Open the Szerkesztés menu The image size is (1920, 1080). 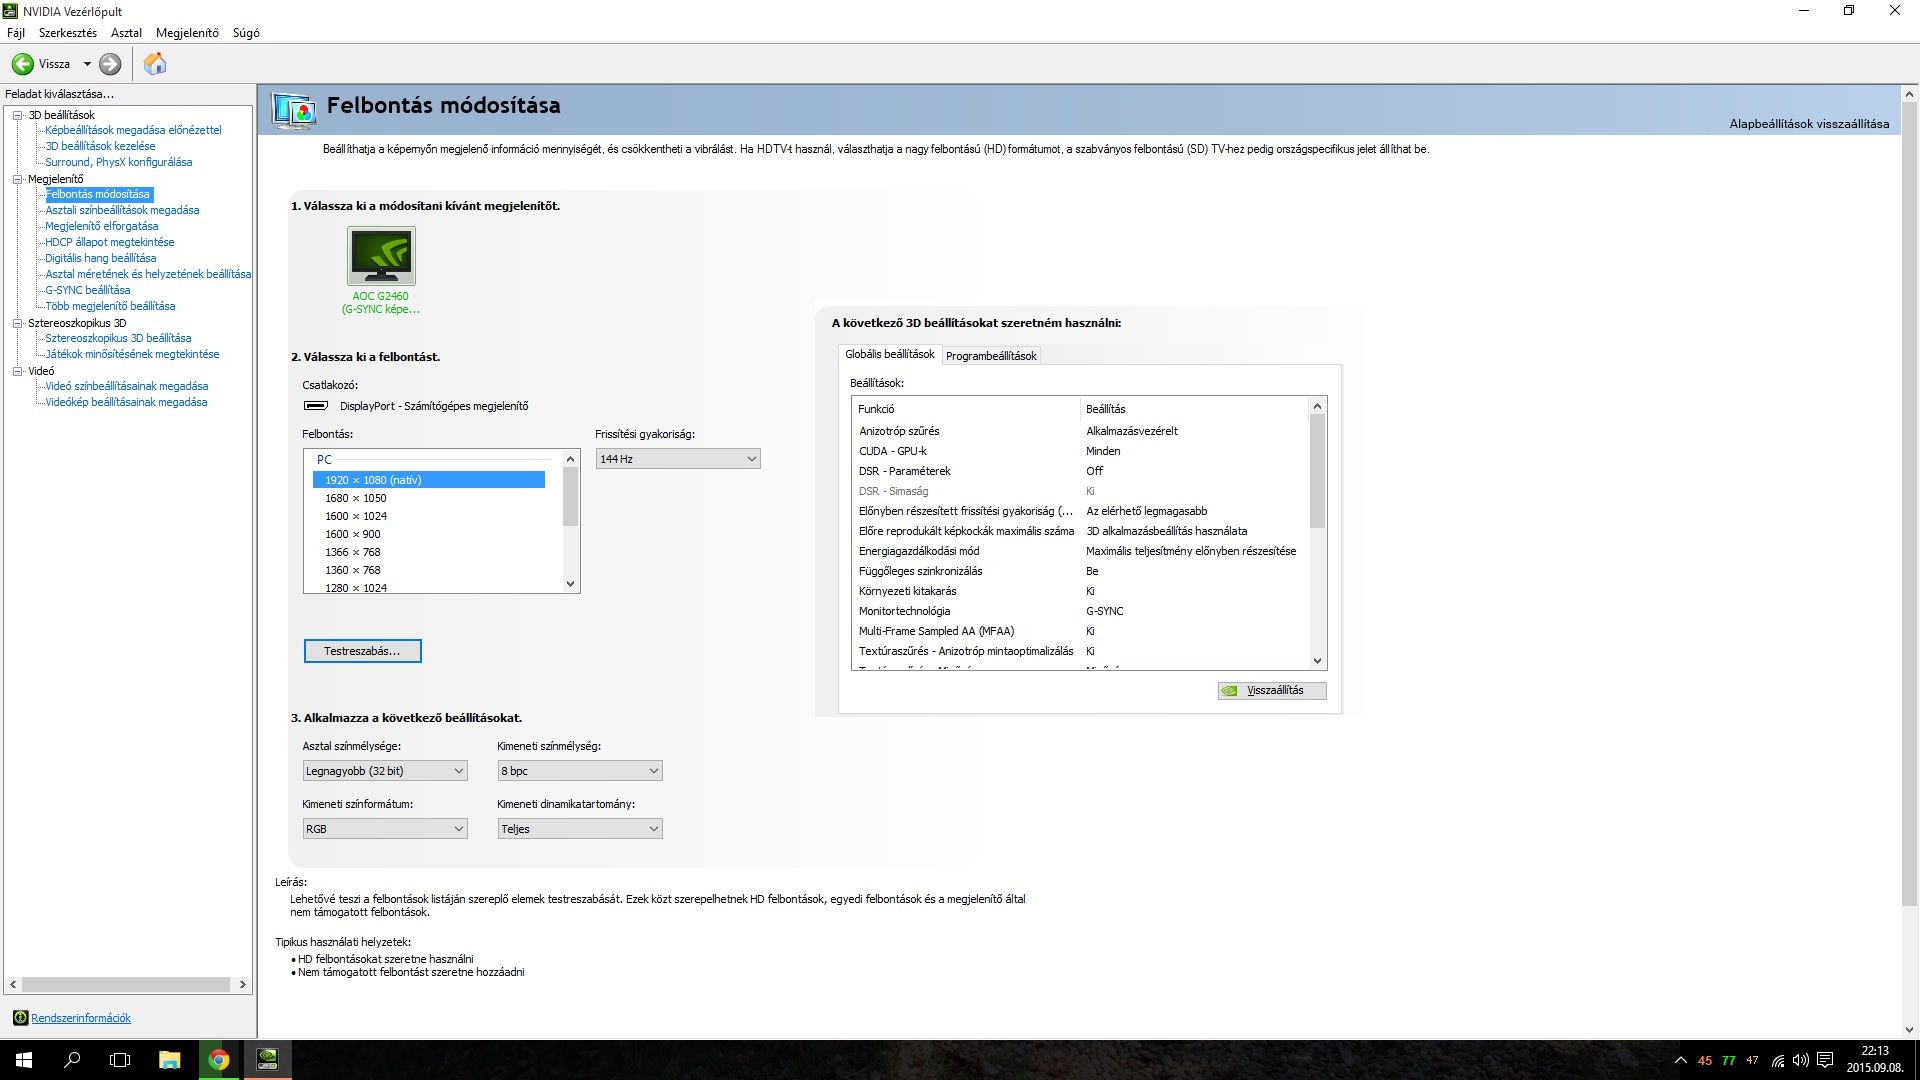pos(68,33)
